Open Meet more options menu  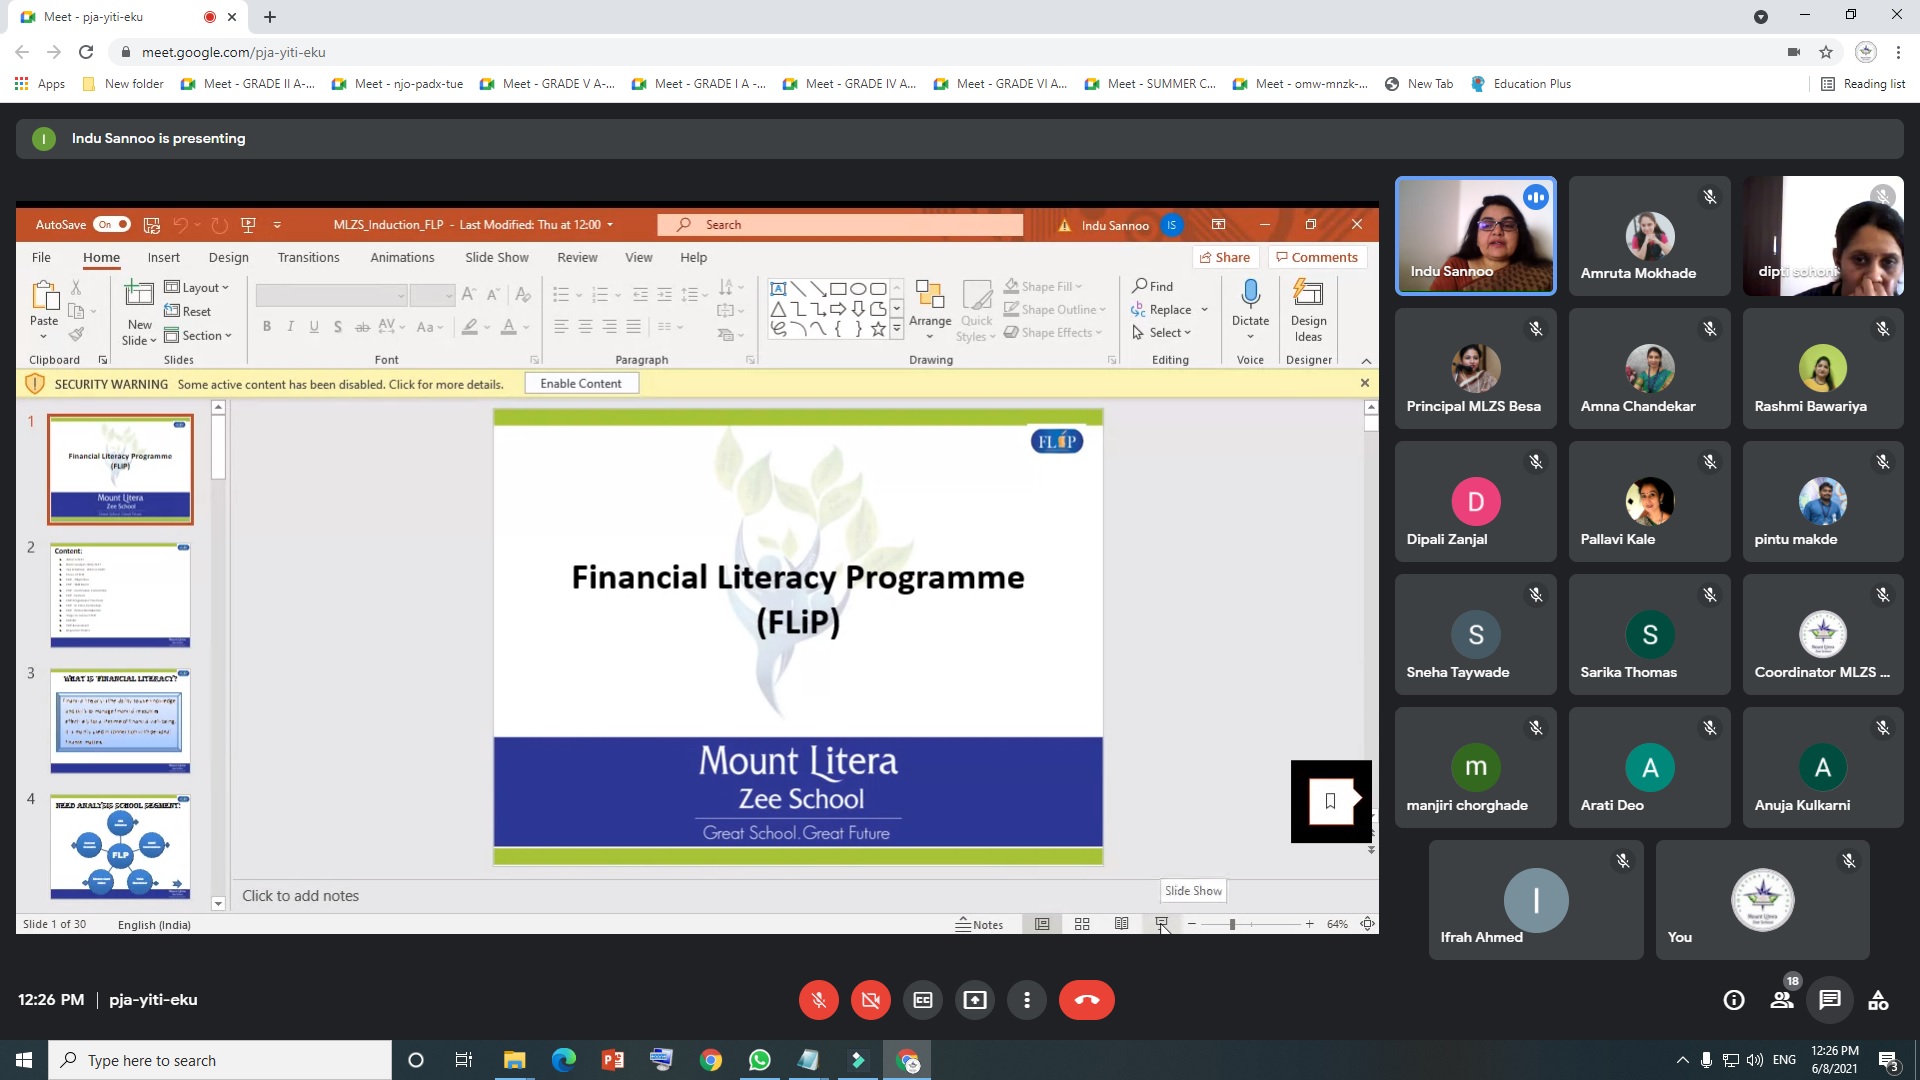1027,1000
